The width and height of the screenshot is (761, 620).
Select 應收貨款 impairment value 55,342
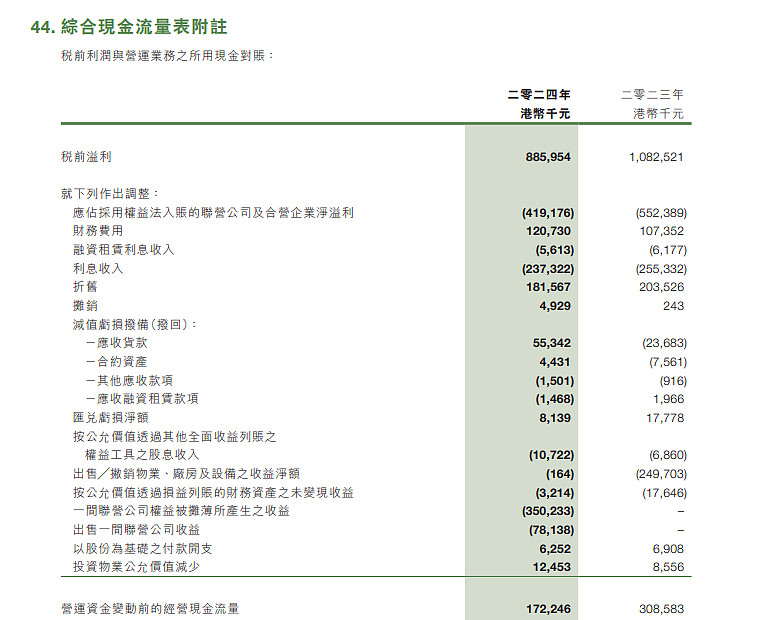click(x=552, y=343)
